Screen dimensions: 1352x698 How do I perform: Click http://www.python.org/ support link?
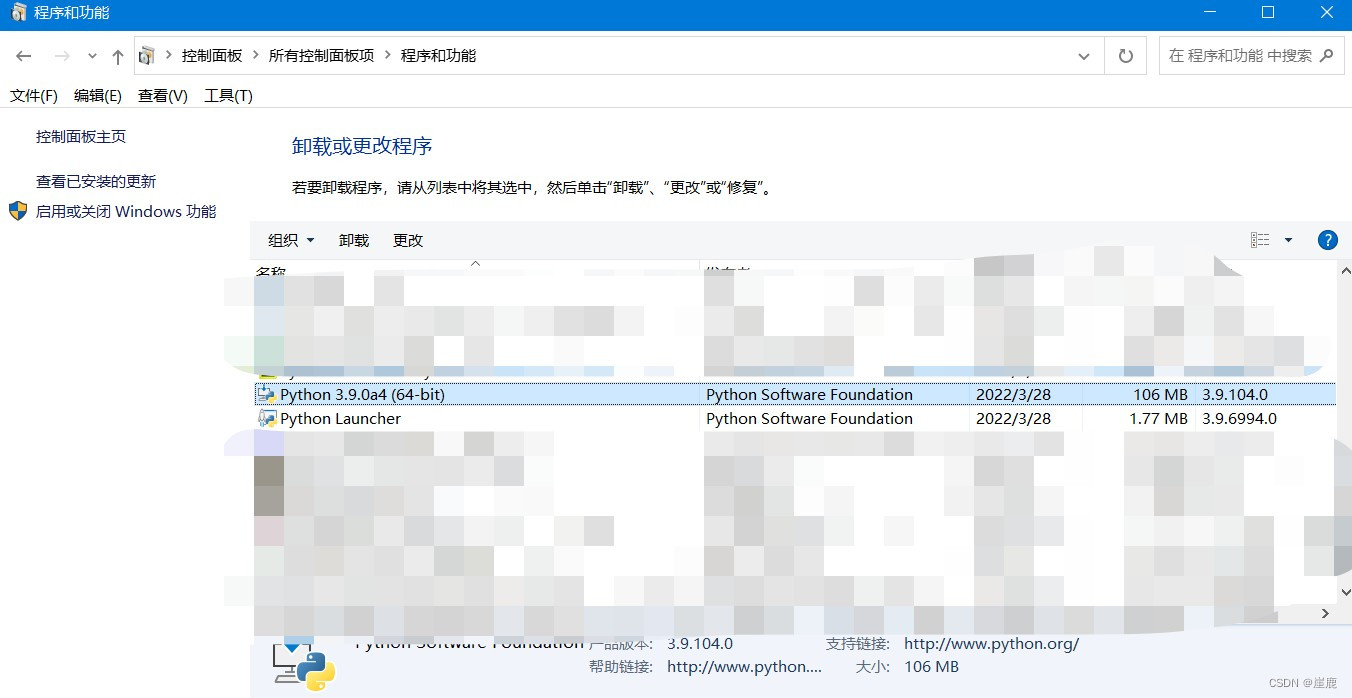pyautogui.click(x=991, y=644)
